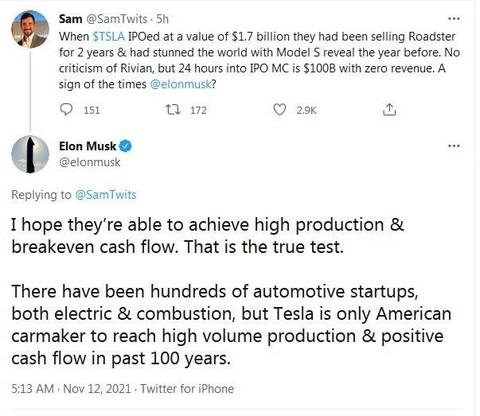Click the Elon Musk display name
The image size is (480, 416).
tap(88, 146)
